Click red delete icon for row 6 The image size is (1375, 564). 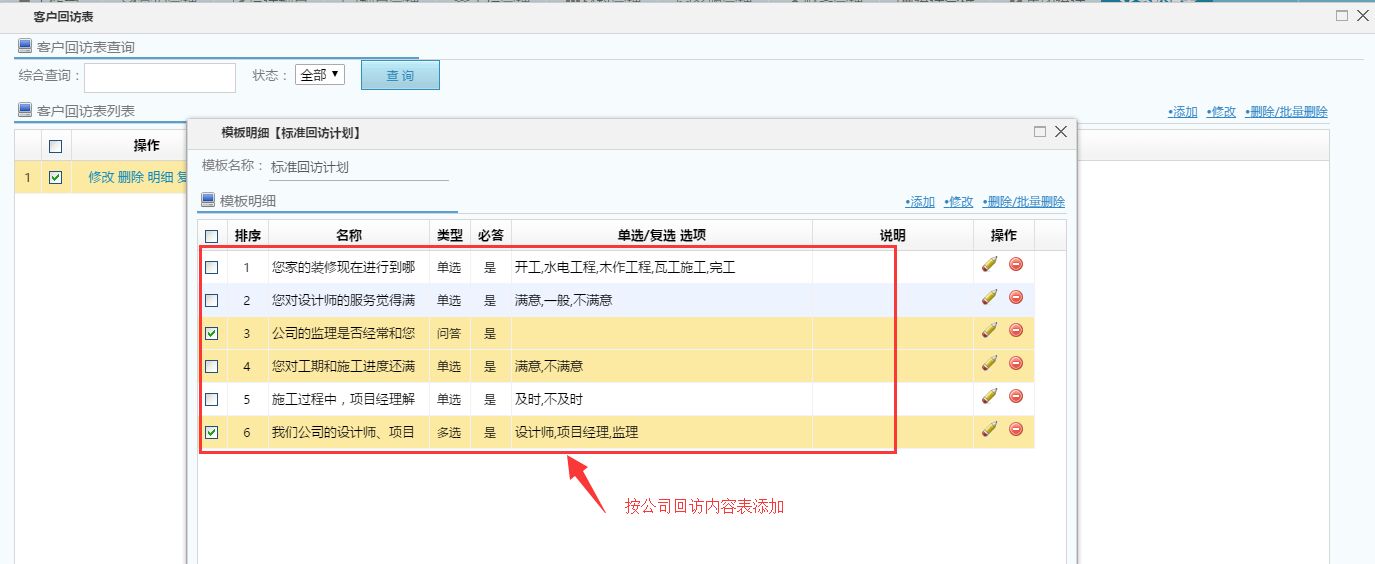(1016, 430)
